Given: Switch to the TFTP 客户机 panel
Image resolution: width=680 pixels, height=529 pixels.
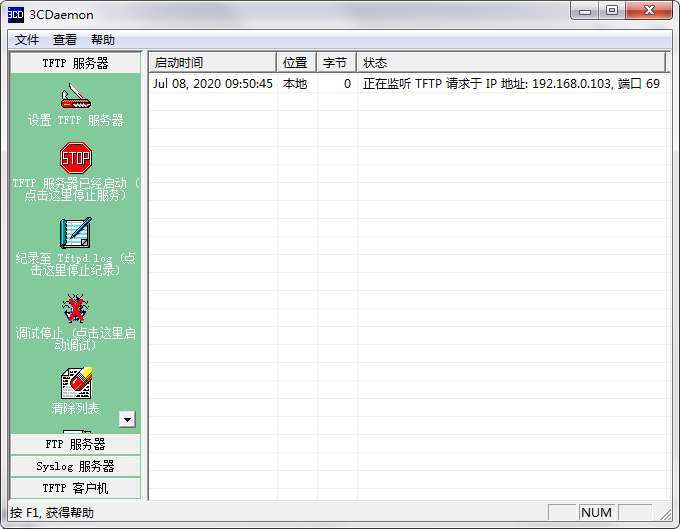Looking at the screenshot, I should (x=75, y=488).
